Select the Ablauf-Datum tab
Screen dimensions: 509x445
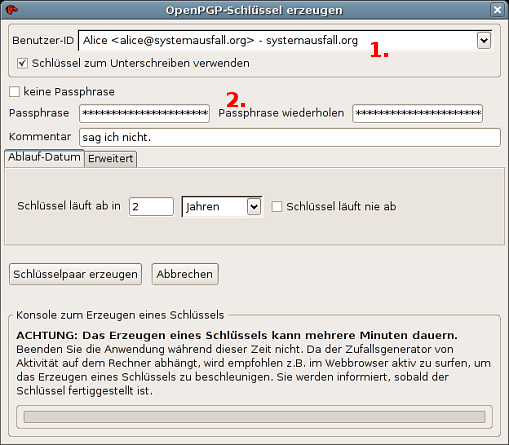pos(44,157)
